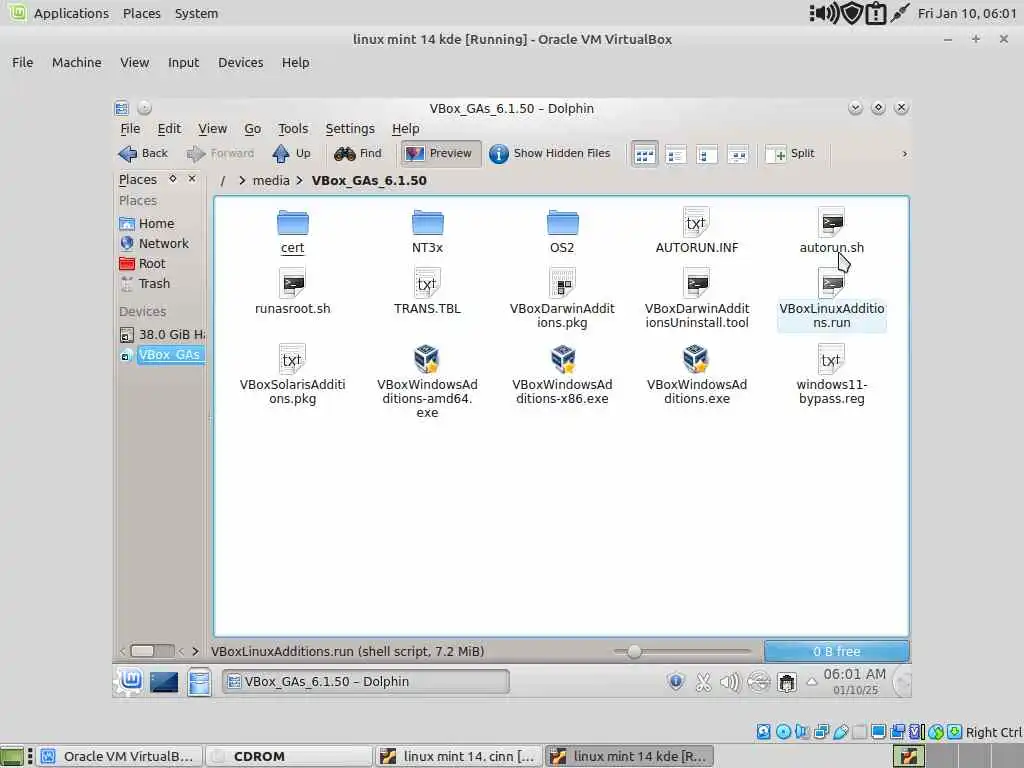Open Root in Places panel

(x=142, y=264)
